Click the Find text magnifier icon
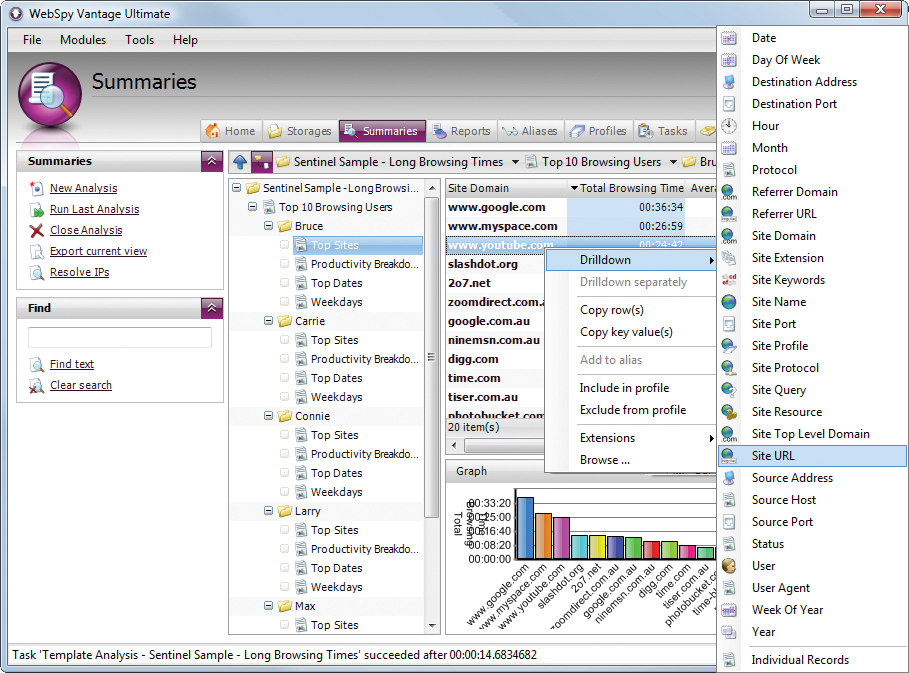 tap(37, 365)
